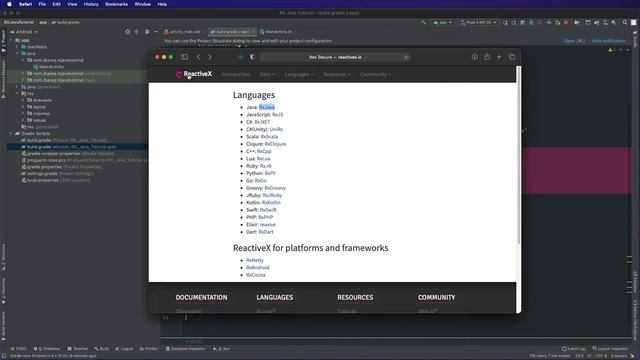Open the RxKotlin link
640x360 pixels.
[271, 202]
